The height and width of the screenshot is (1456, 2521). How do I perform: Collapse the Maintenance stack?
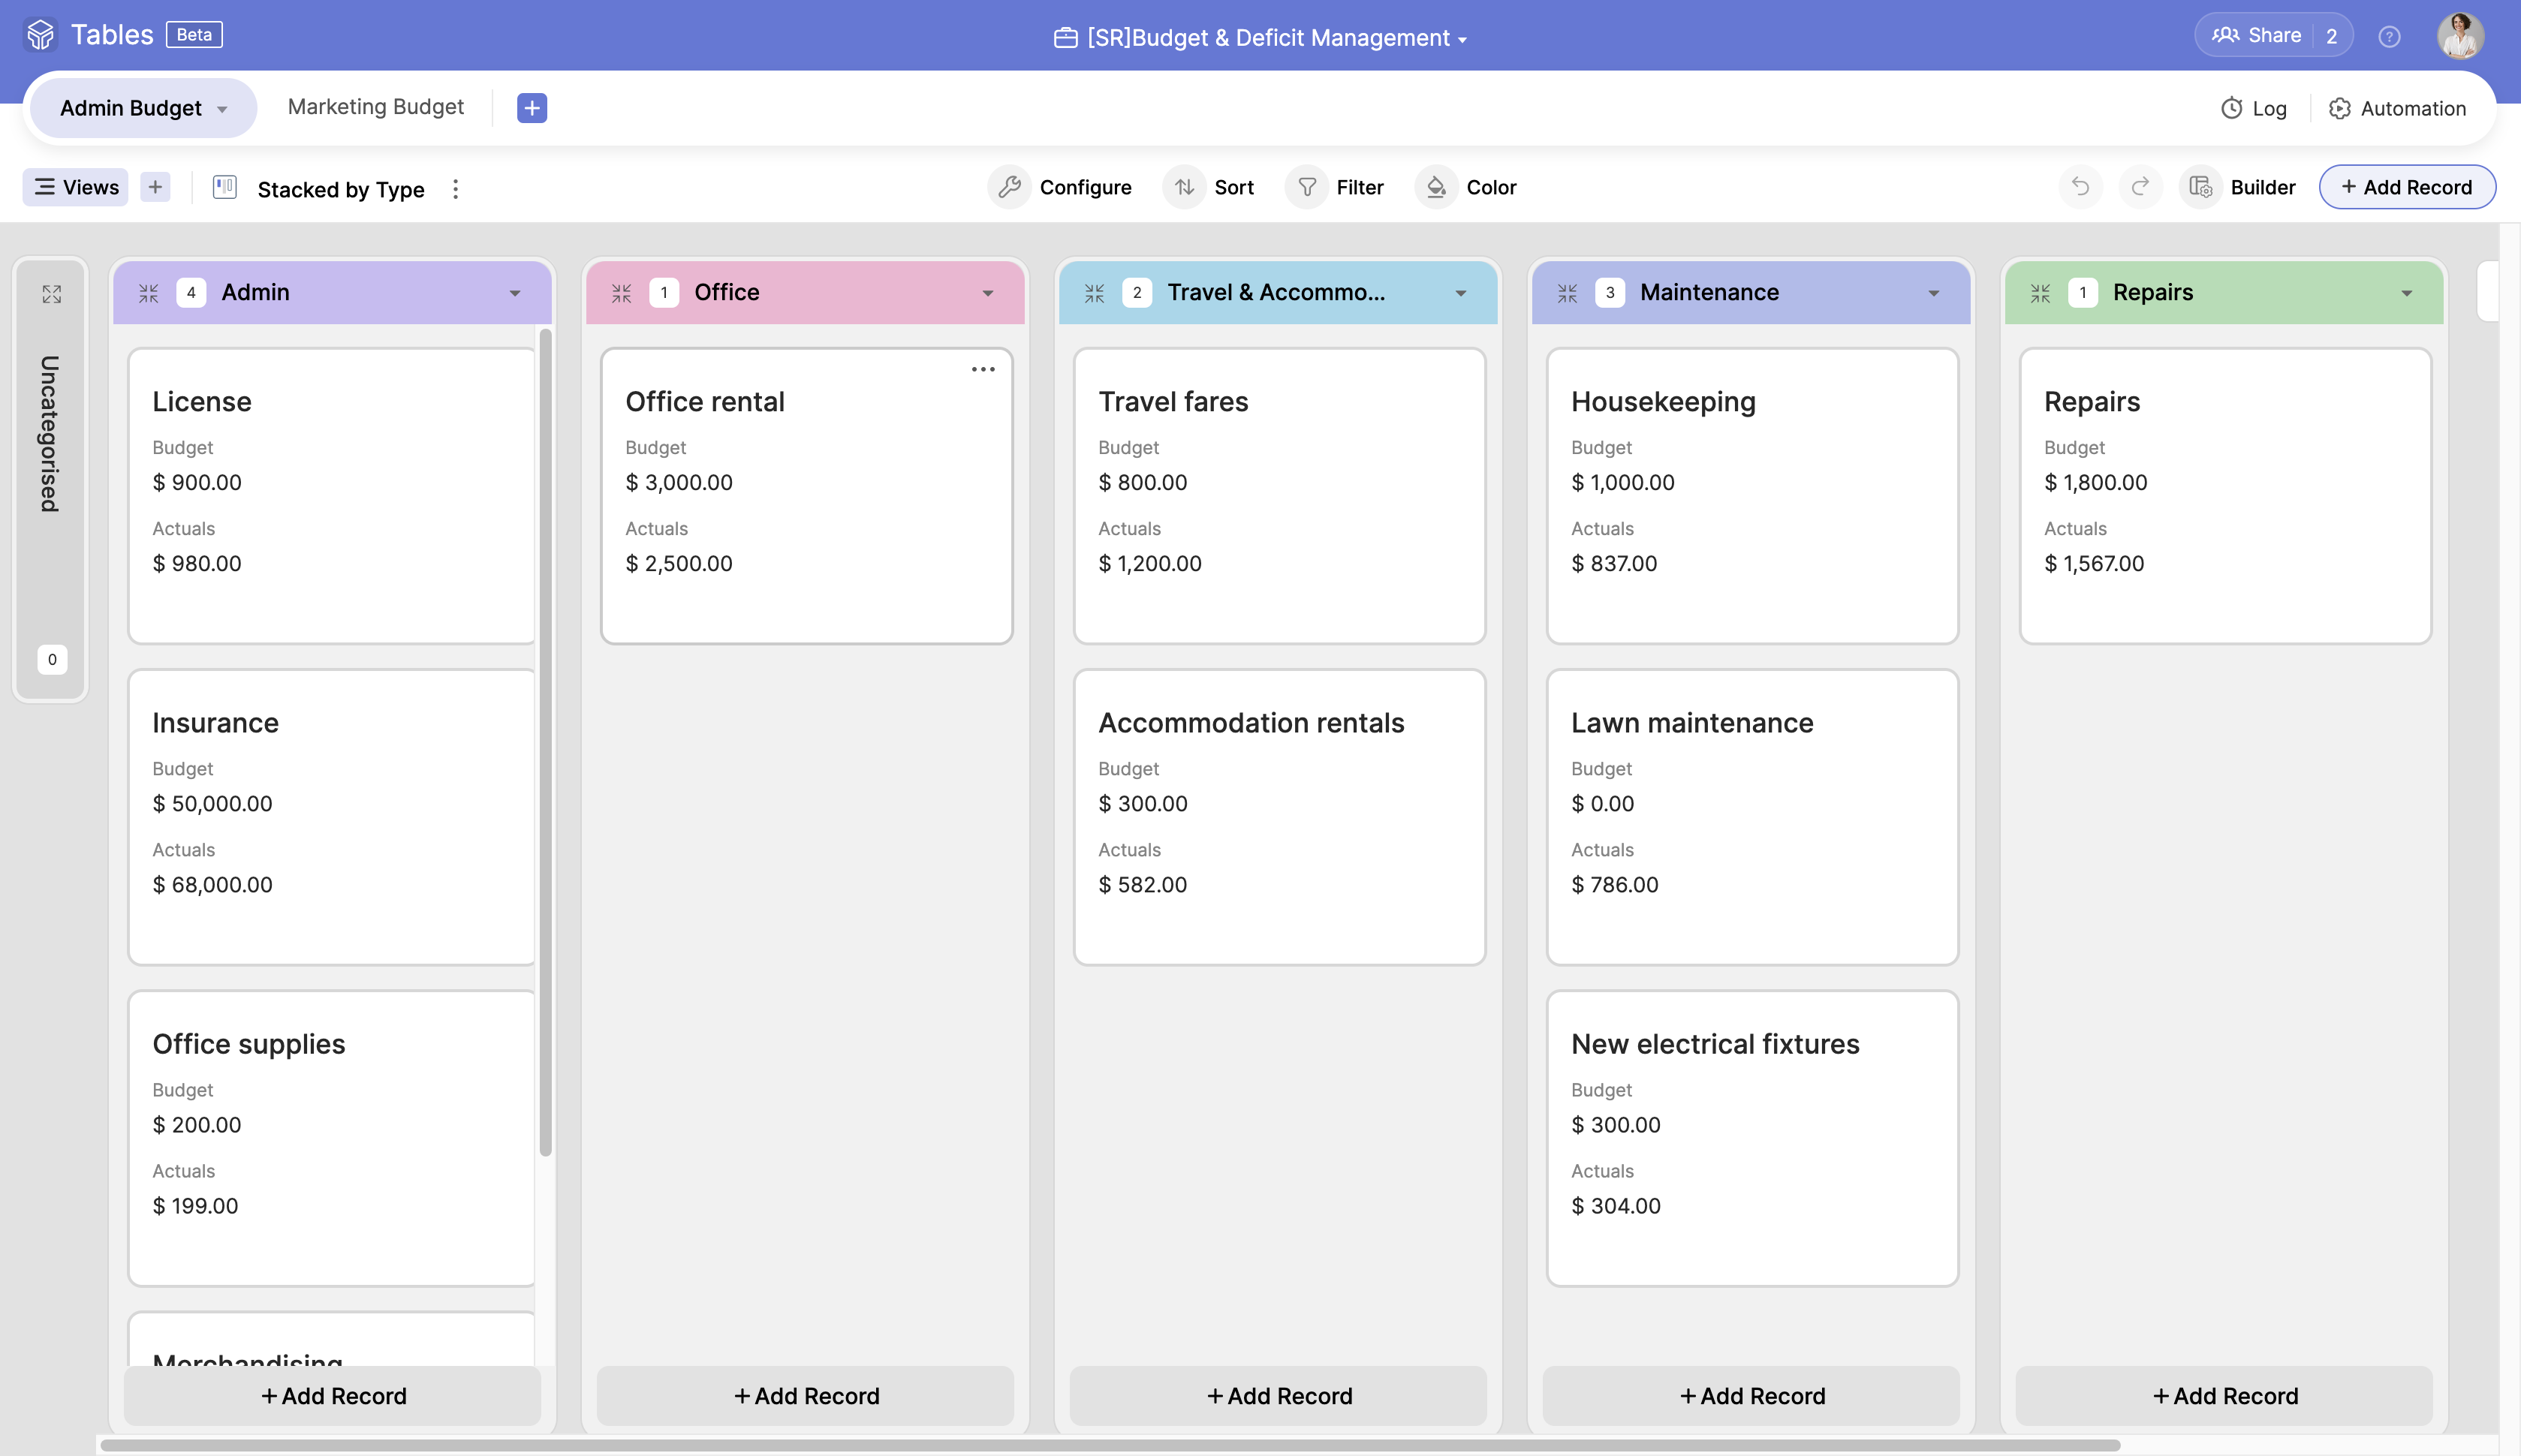[1568, 293]
